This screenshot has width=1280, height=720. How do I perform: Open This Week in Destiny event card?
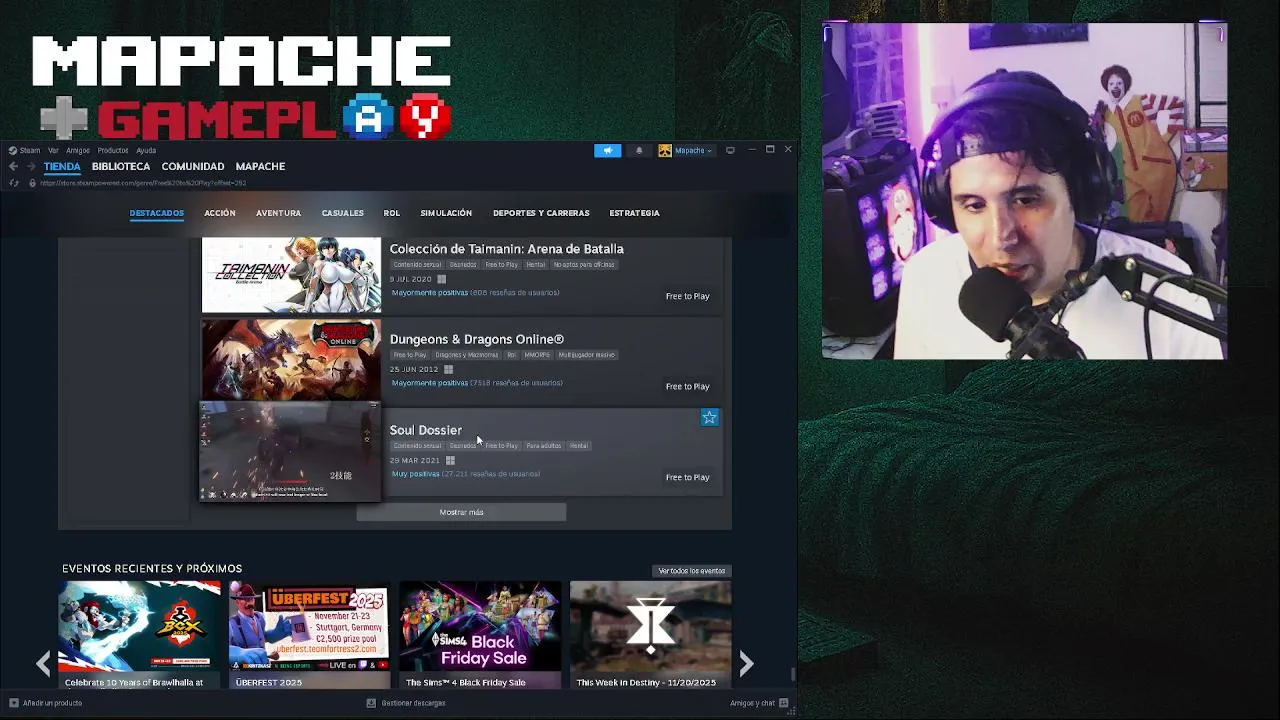click(650, 636)
